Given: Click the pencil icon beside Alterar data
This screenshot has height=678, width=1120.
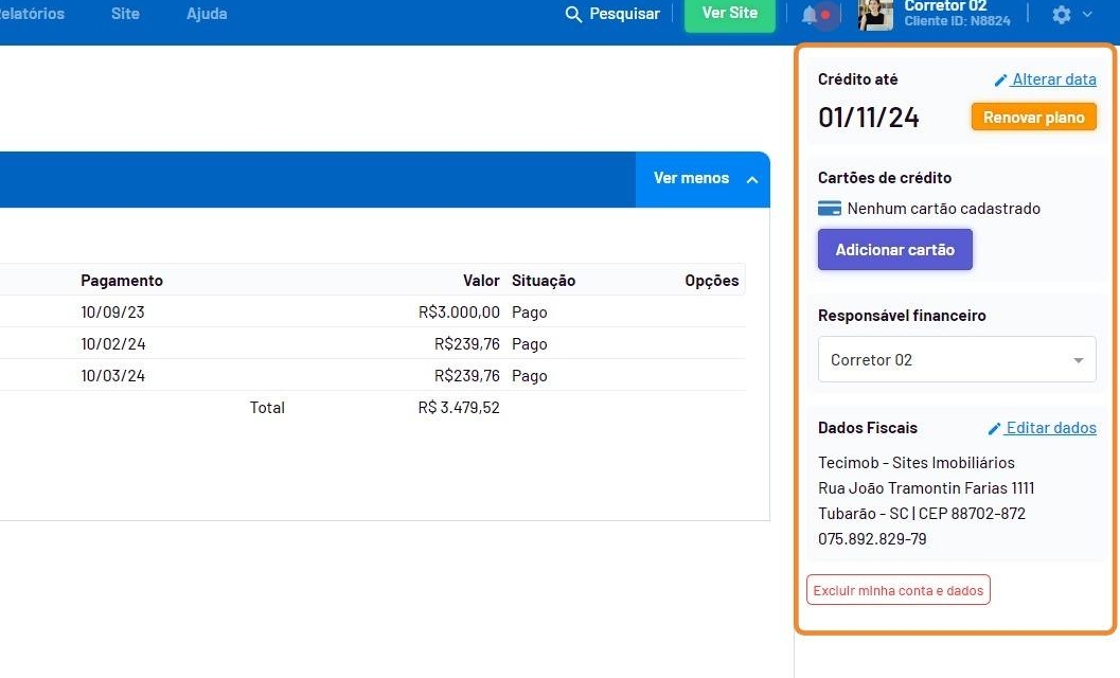Looking at the screenshot, I should pos(1000,80).
